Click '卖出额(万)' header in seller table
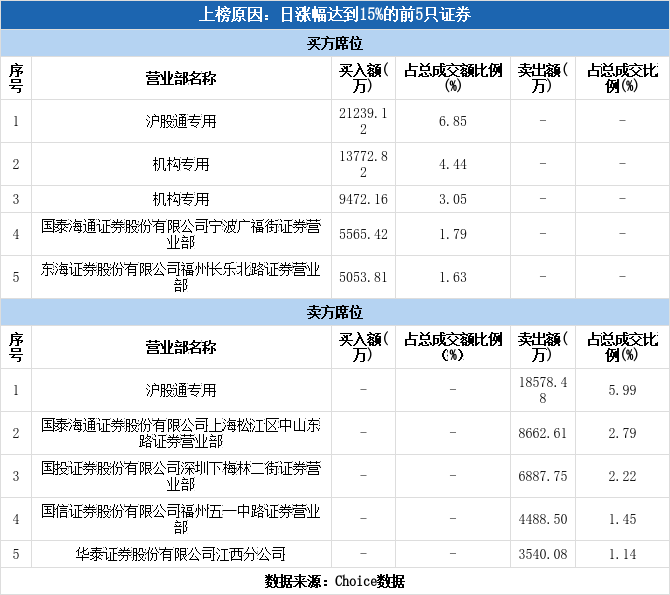 click(543, 347)
